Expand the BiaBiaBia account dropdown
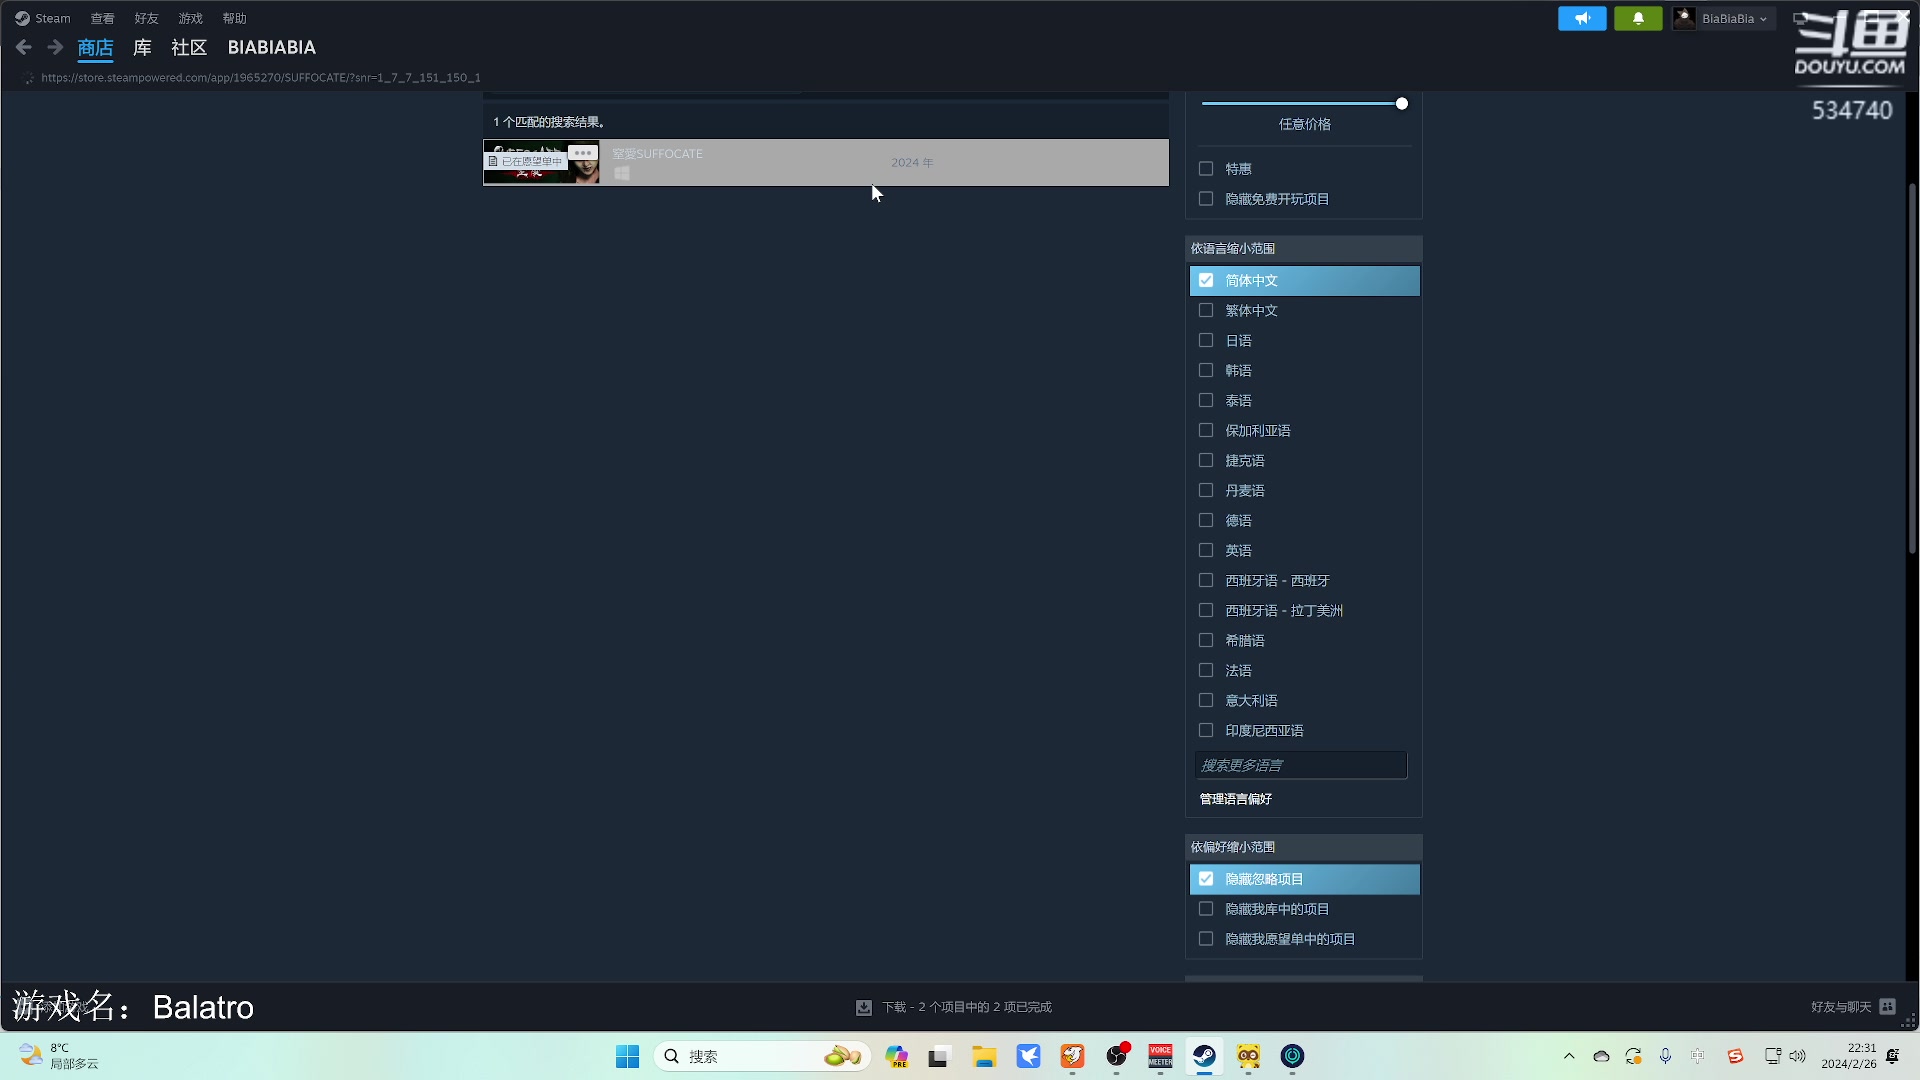This screenshot has width=1920, height=1080. (x=1735, y=19)
